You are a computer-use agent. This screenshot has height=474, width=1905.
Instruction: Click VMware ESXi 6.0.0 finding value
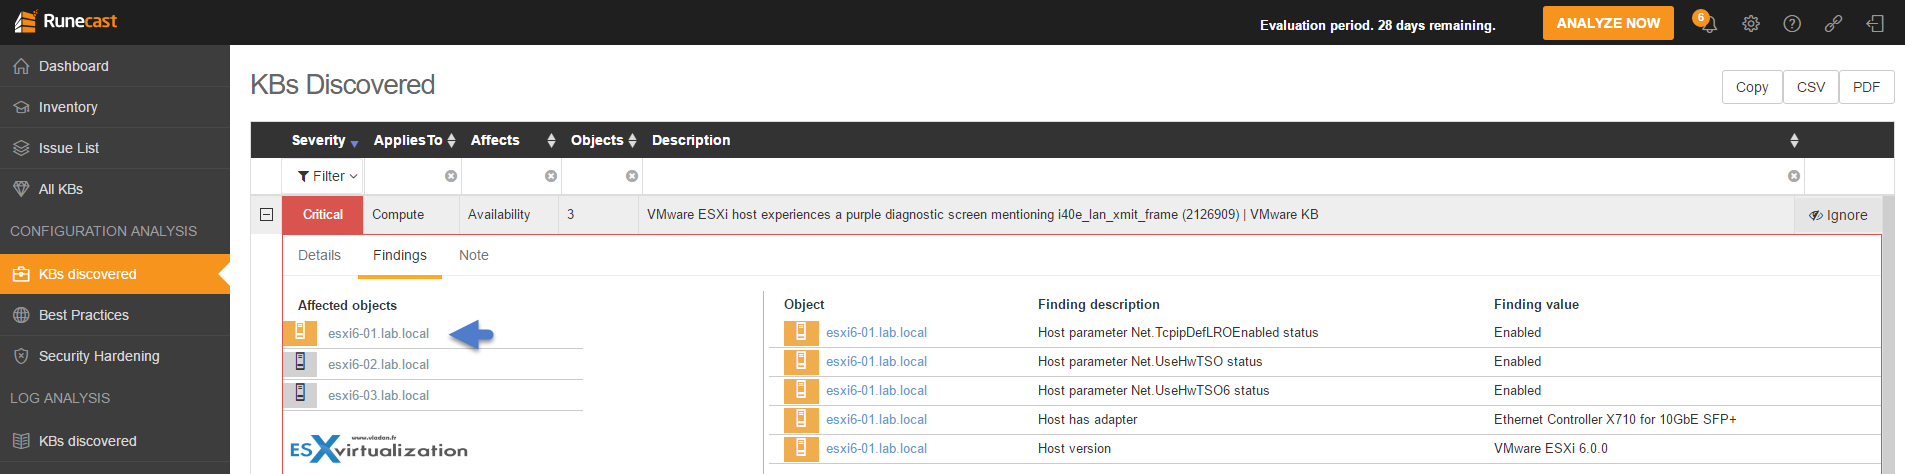click(1551, 448)
